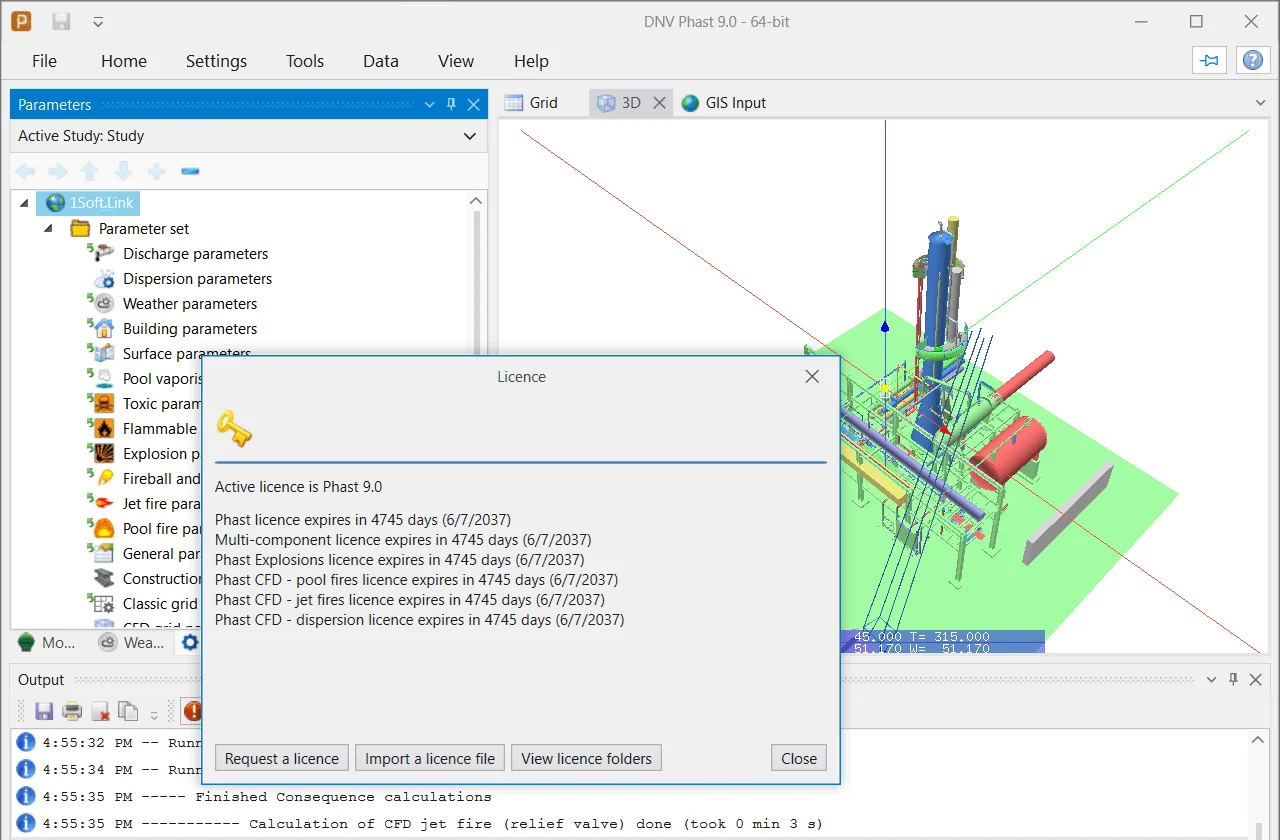Open the Help ribbon tab
The image size is (1280, 840).
531,61
